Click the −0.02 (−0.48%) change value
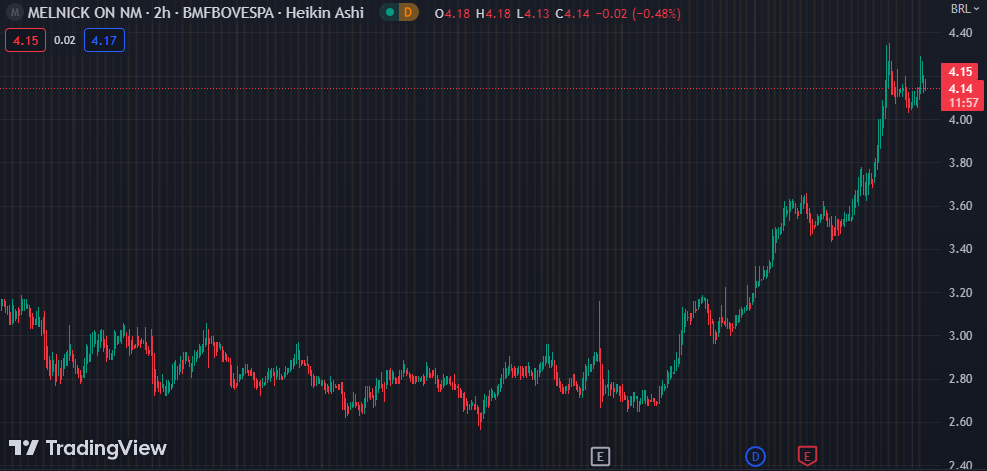This screenshot has width=987, height=471. point(637,13)
